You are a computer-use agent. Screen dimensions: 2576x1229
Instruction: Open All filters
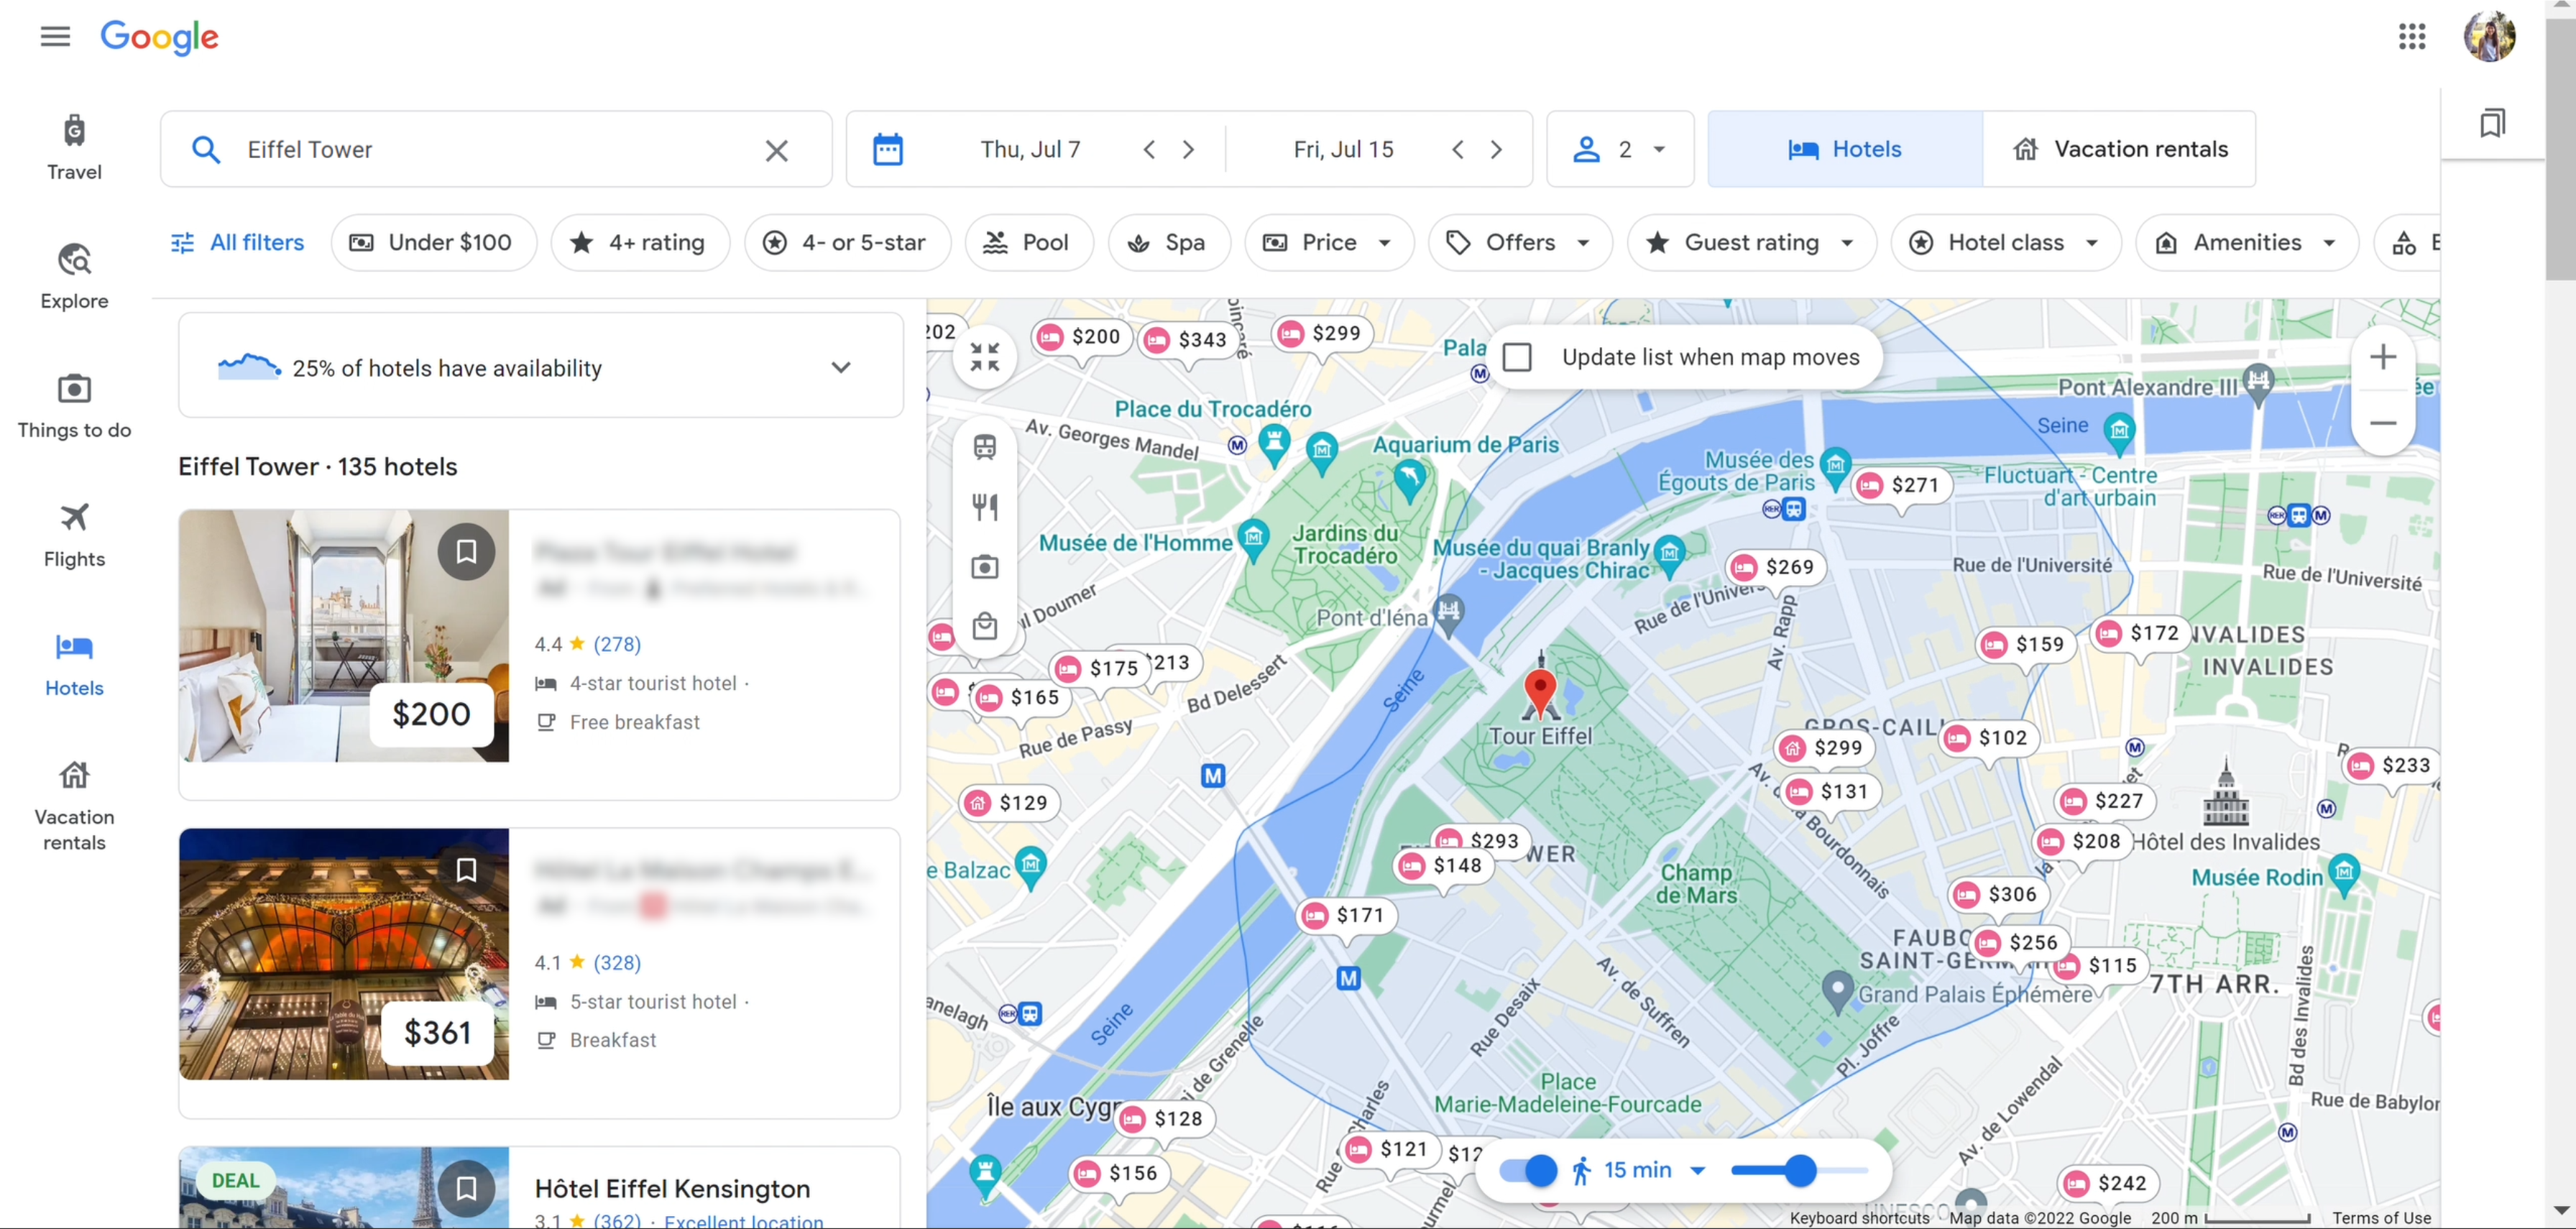point(238,242)
